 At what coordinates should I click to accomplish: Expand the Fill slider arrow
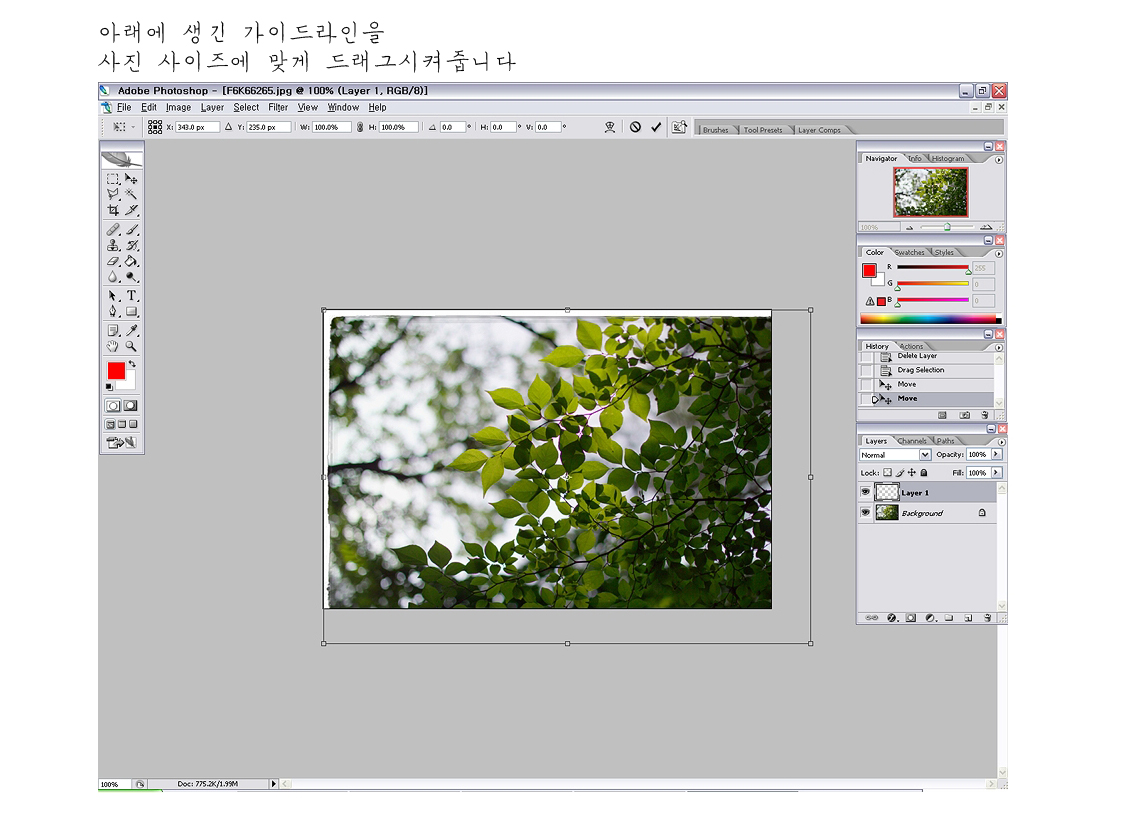pyautogui.click(x=996, y=473)
